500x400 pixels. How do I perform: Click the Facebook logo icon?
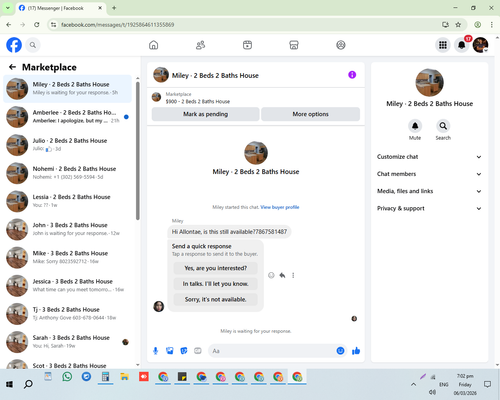14,45
